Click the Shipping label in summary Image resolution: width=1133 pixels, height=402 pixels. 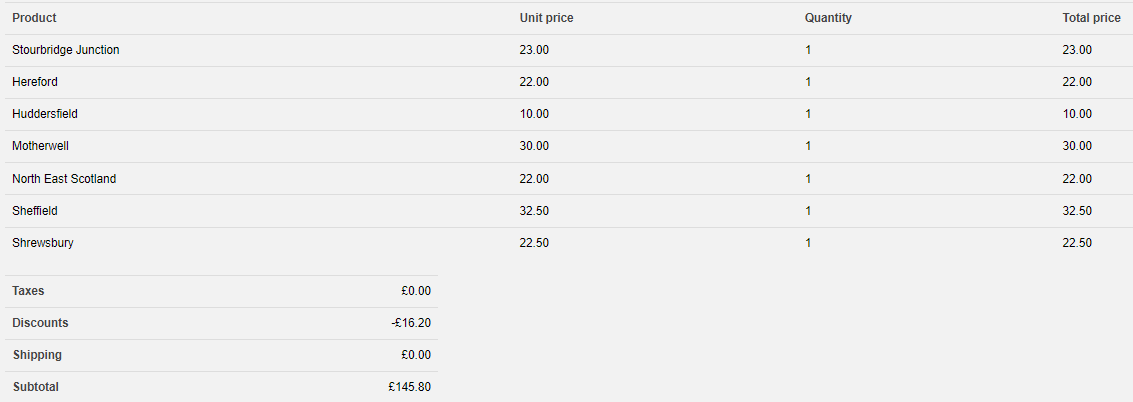[37, 355]
